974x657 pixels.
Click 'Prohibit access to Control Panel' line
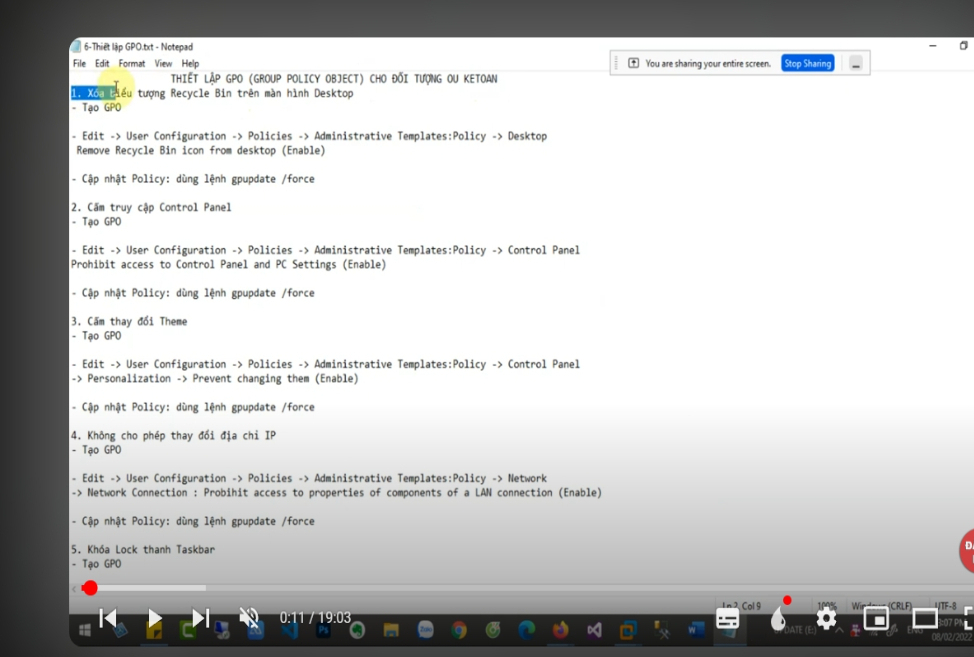click(x=228, y=265)
